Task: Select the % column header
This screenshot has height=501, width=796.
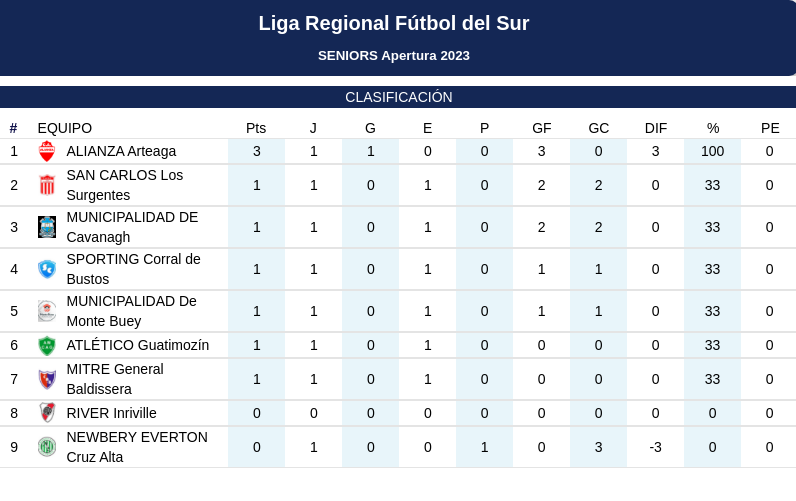Action: pyautogui.click(x=713, y=128)
